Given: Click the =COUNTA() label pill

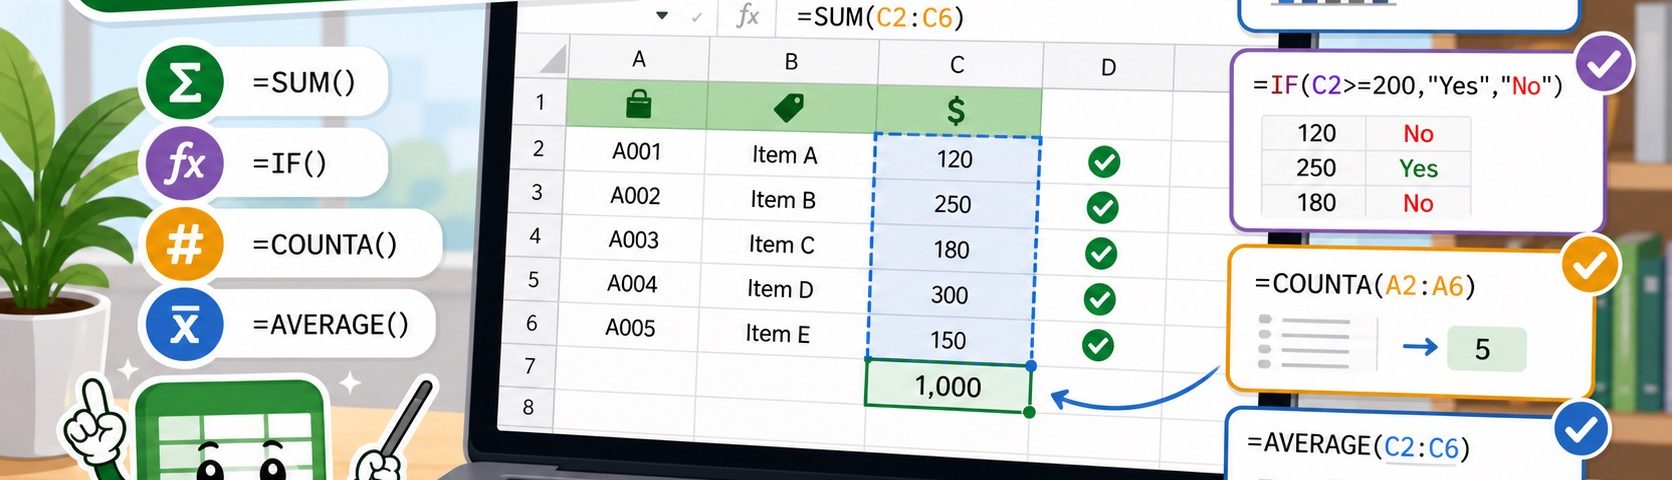Looking at the screenshot, I should click(327, 244).
